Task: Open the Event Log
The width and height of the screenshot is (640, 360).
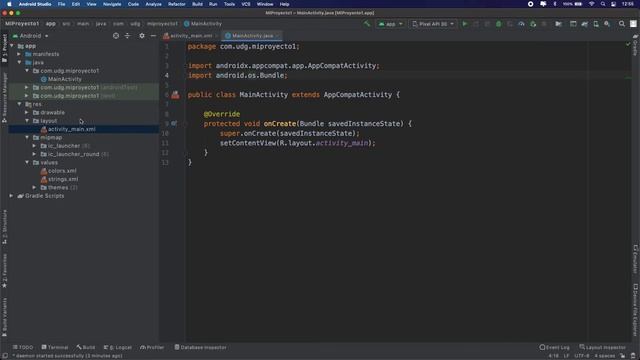Action: coord(554,347)
